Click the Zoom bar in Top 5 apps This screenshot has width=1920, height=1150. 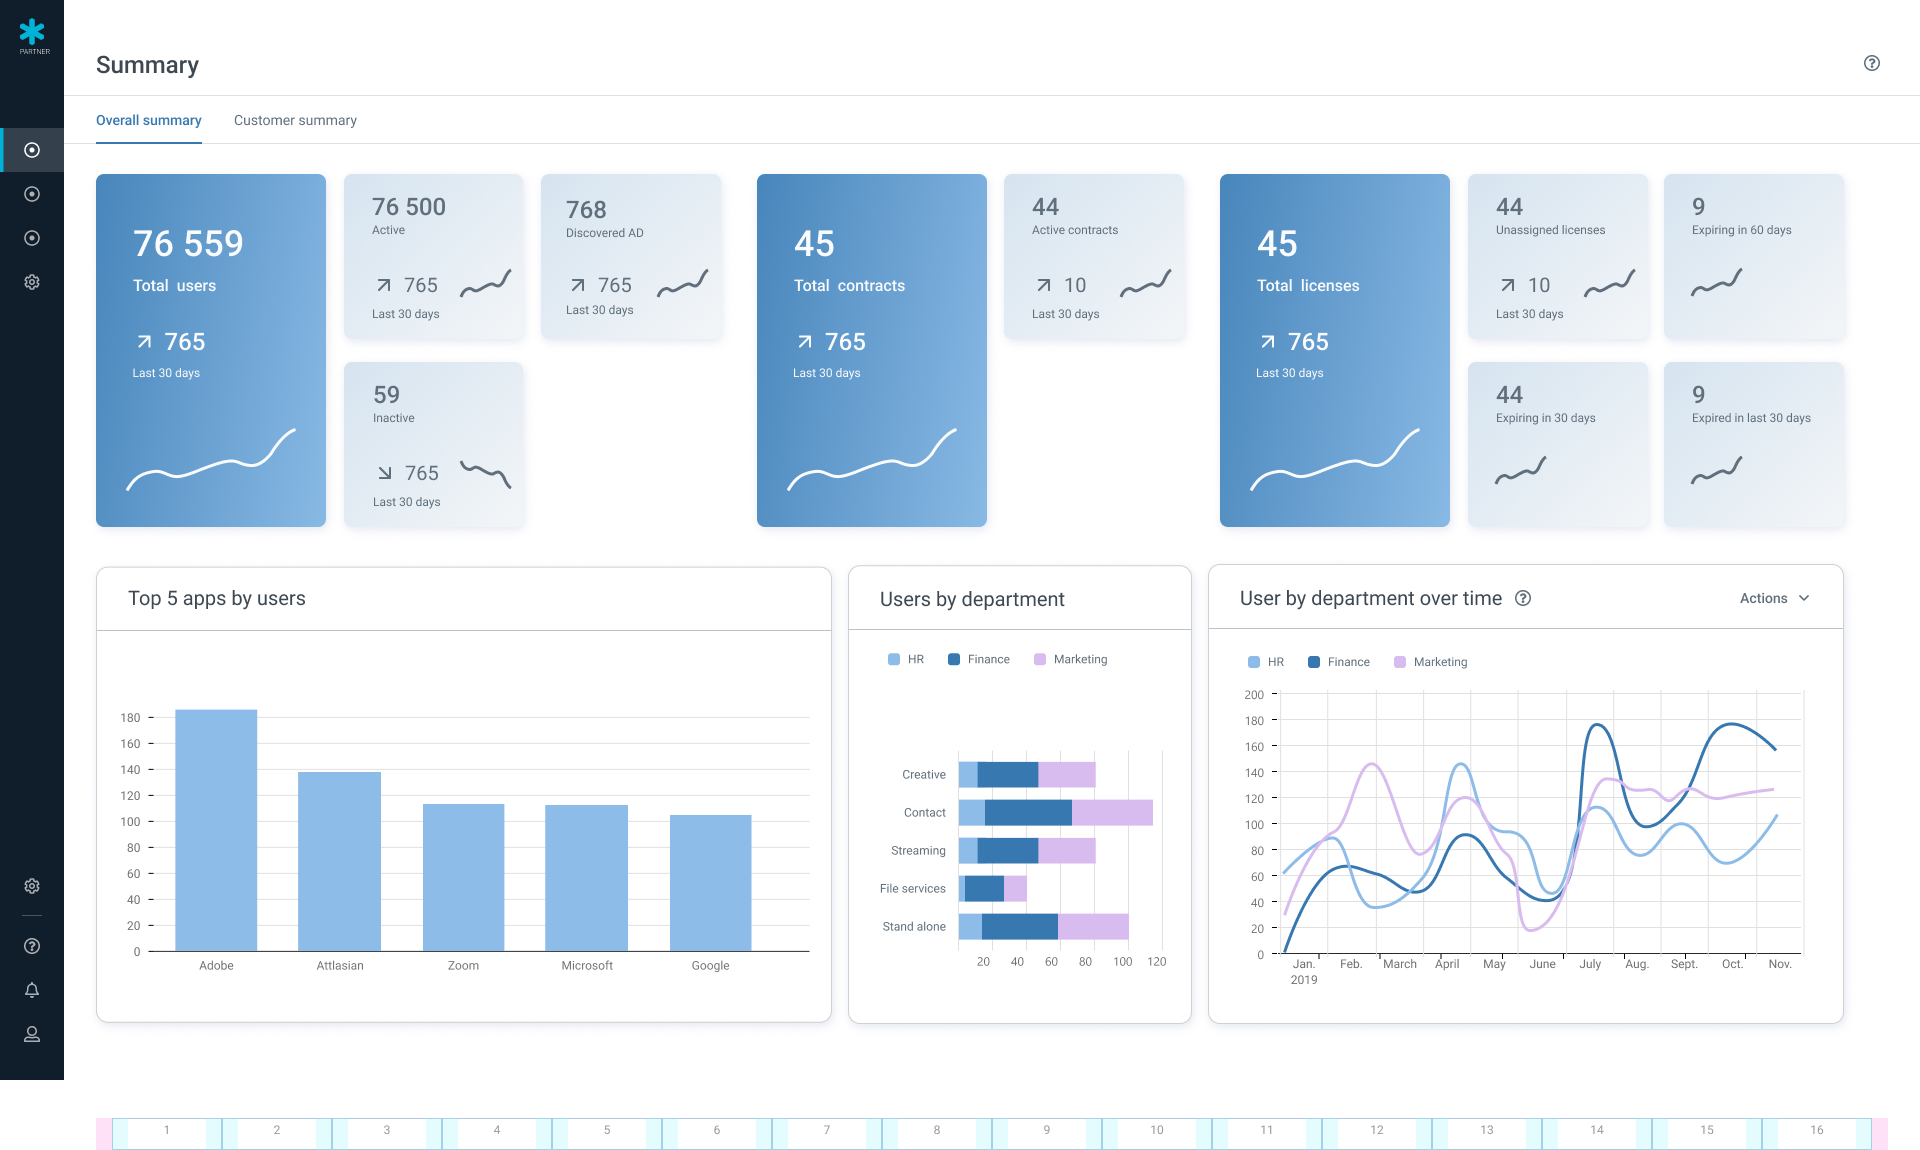(x=463, y=877)
